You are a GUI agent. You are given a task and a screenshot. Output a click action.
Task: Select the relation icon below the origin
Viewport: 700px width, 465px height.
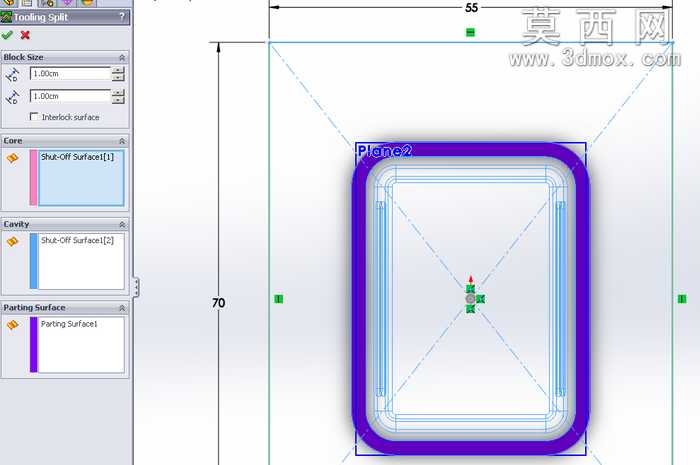pos(470,309)
